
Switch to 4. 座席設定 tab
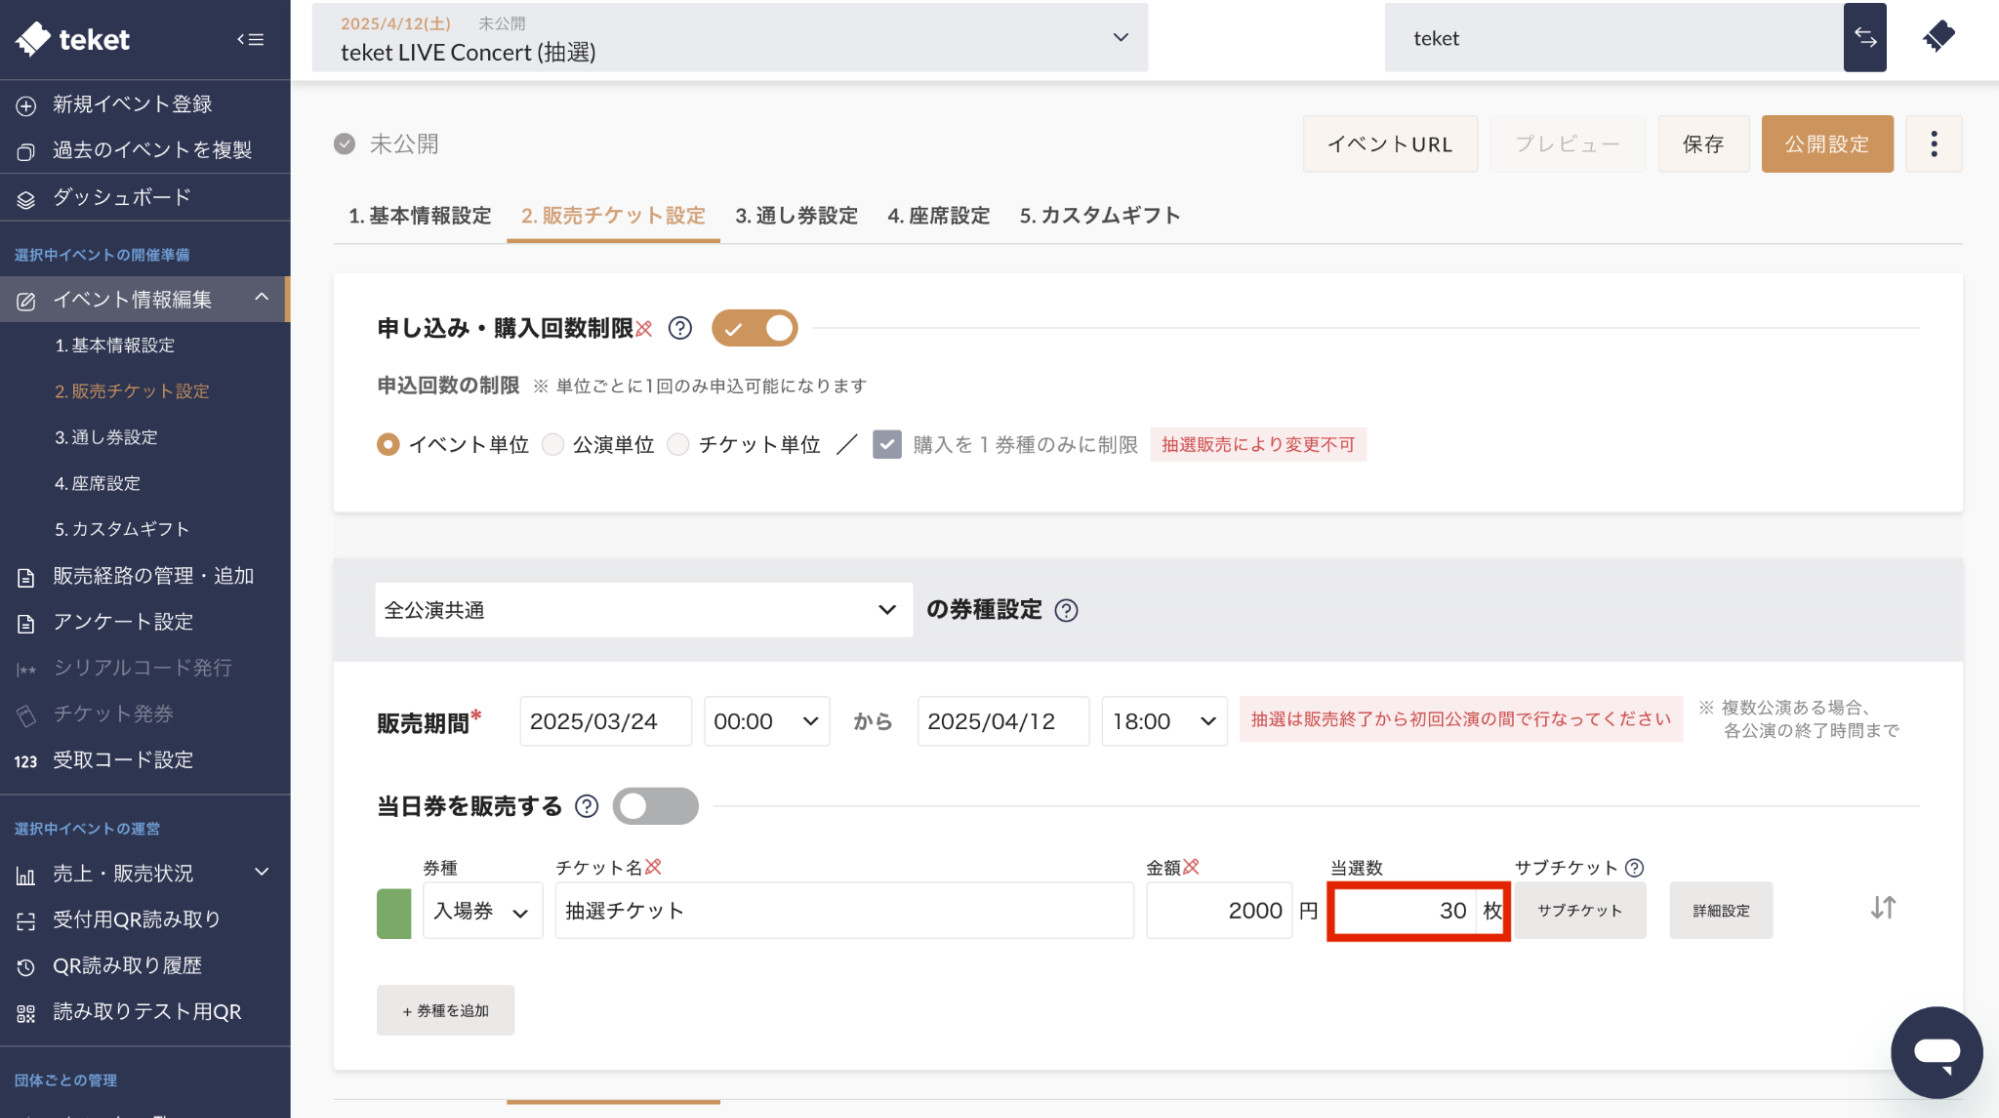click(x=939, y=216)
